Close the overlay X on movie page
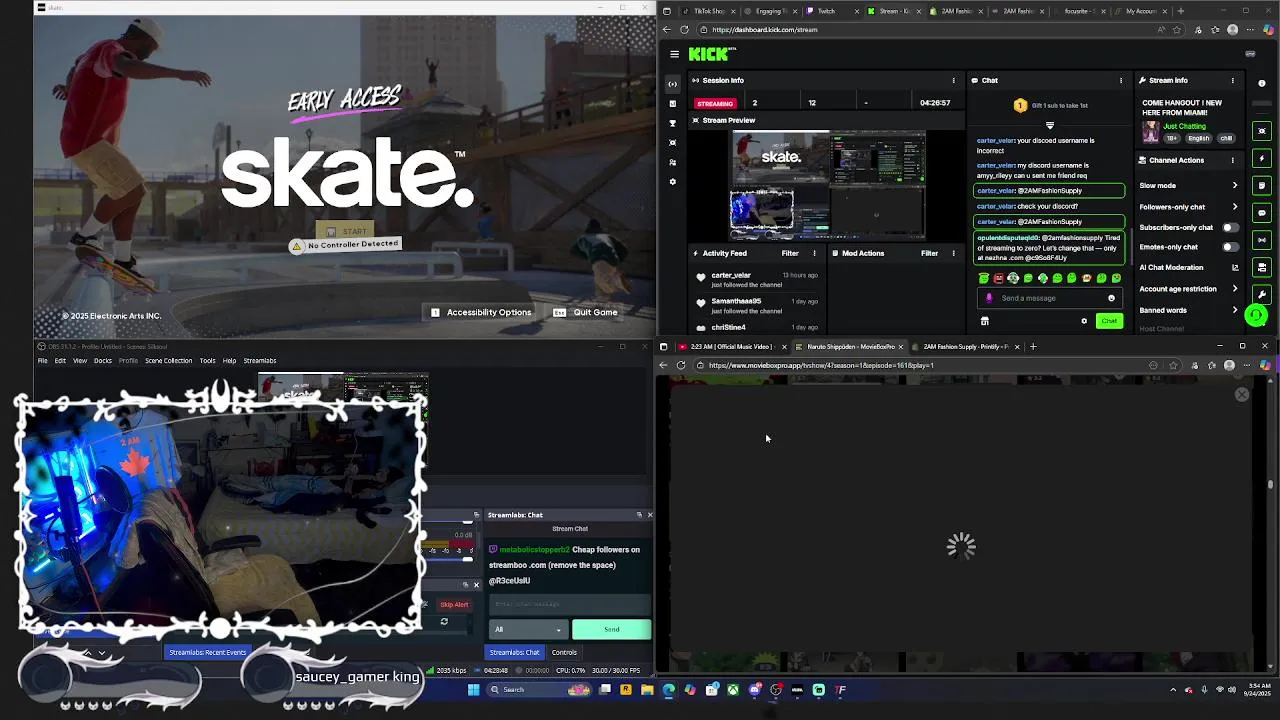Image resolution: width=1280 pixels, height=720 pixels. pyautogui.click(x=1242, y=395)
